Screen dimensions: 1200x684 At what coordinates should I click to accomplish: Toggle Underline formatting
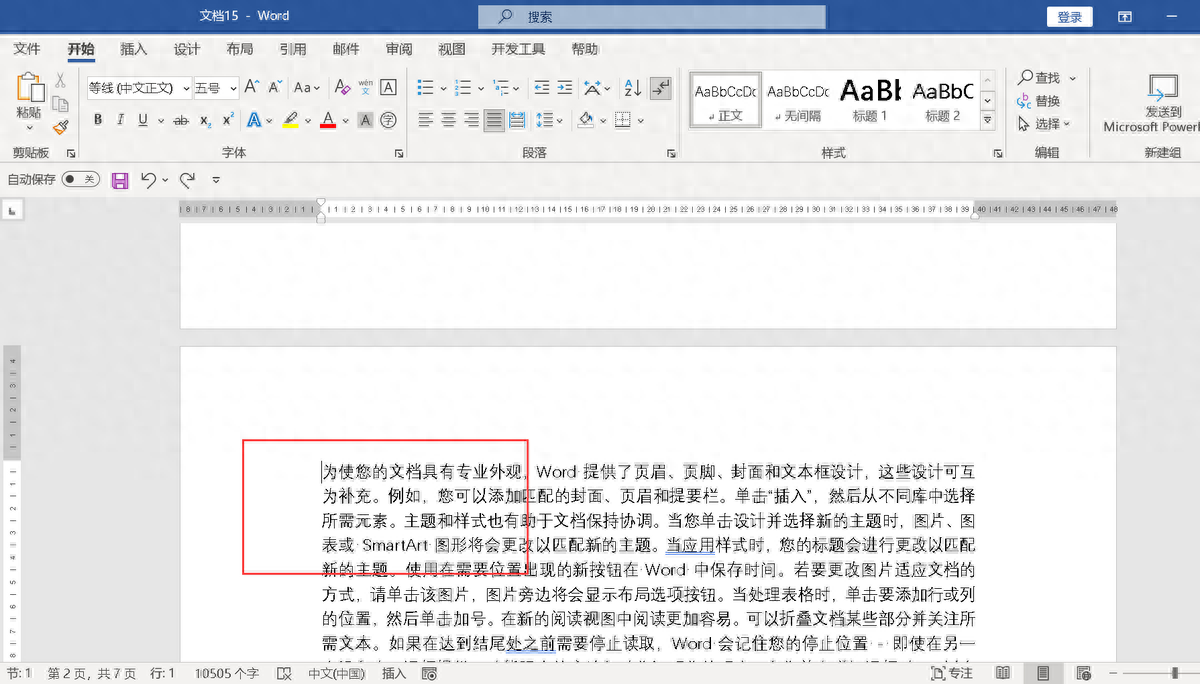coord(144,120)
